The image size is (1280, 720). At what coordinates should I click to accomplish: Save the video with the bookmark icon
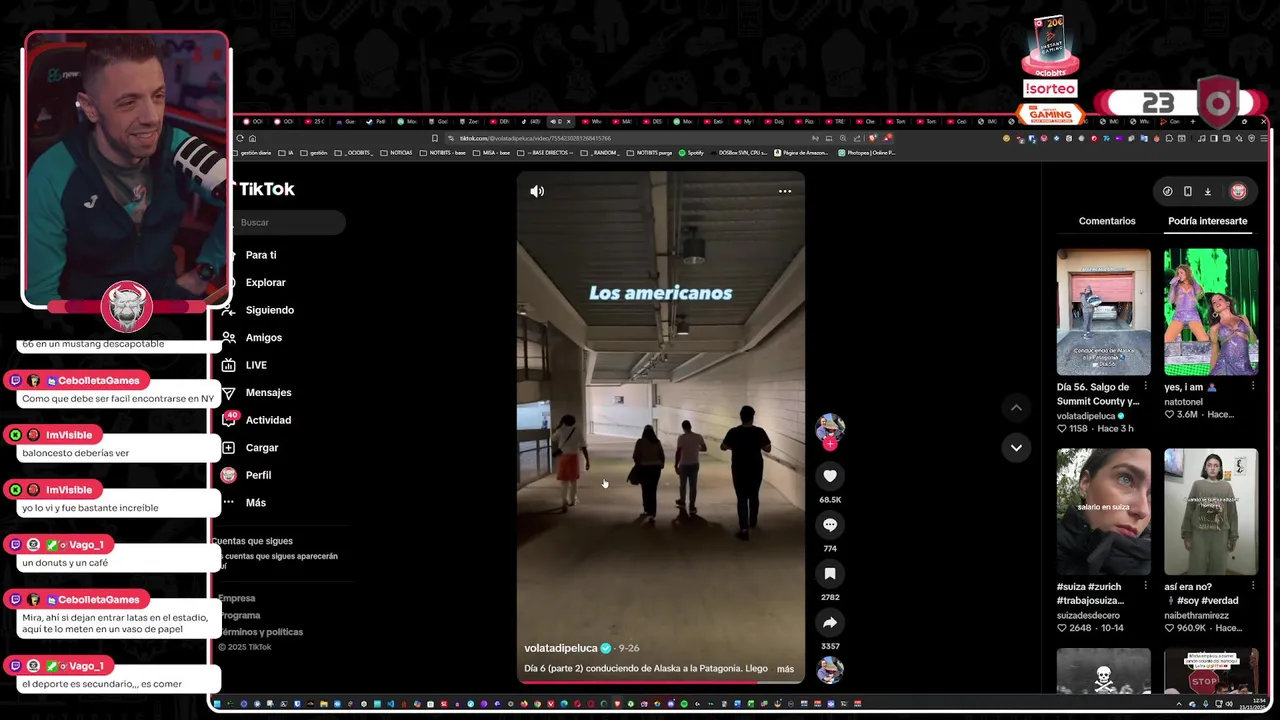point(830,574)
